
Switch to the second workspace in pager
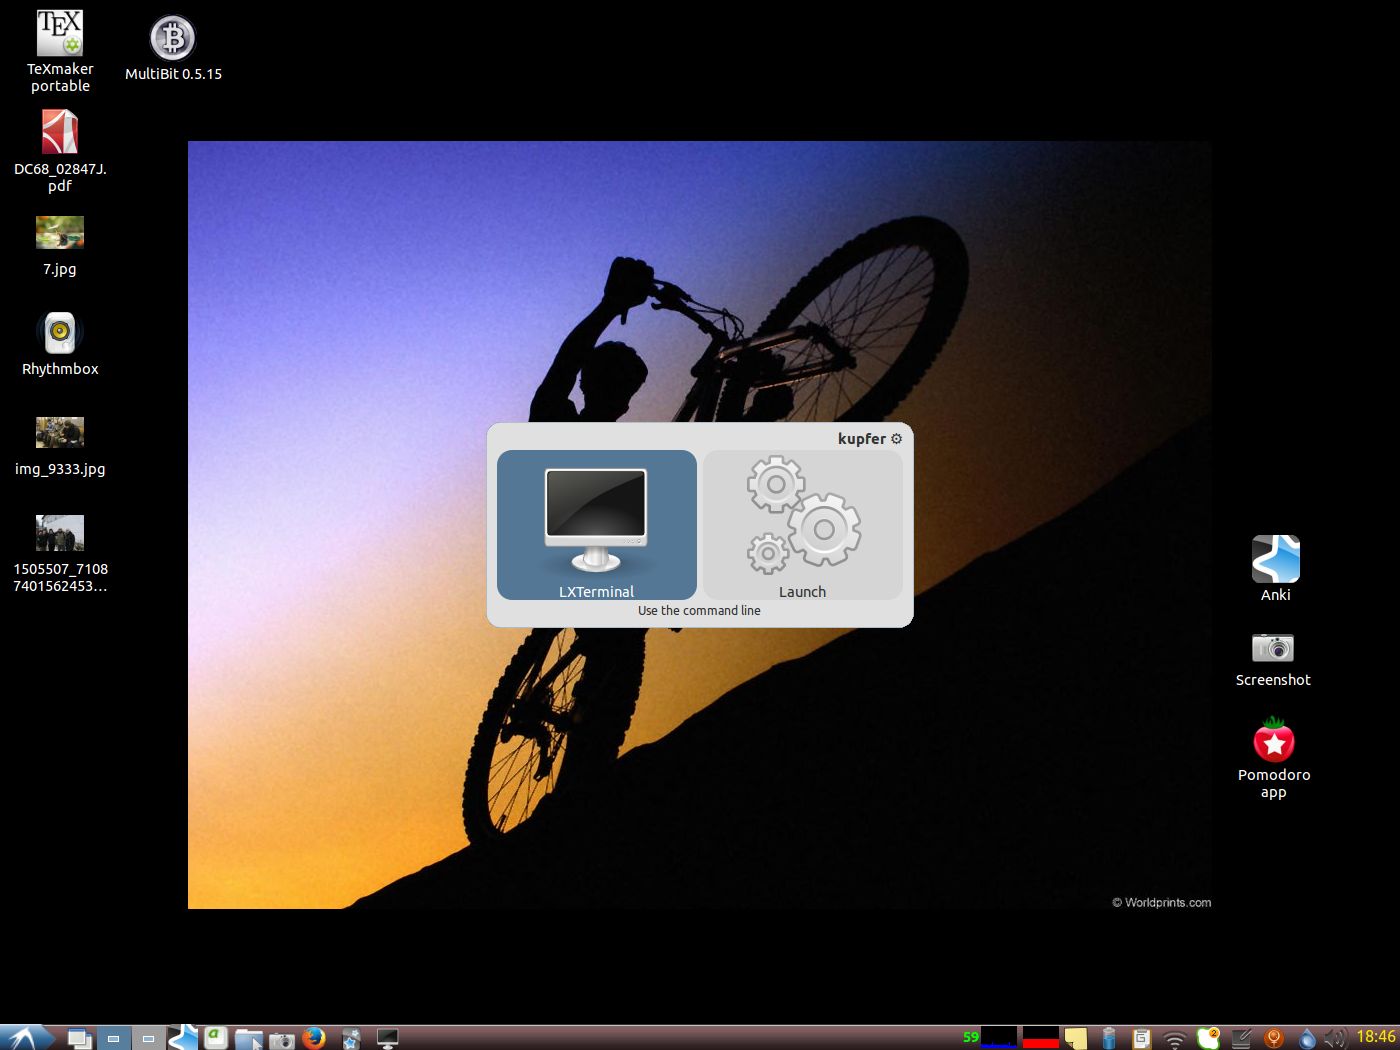pos(148,1038)
